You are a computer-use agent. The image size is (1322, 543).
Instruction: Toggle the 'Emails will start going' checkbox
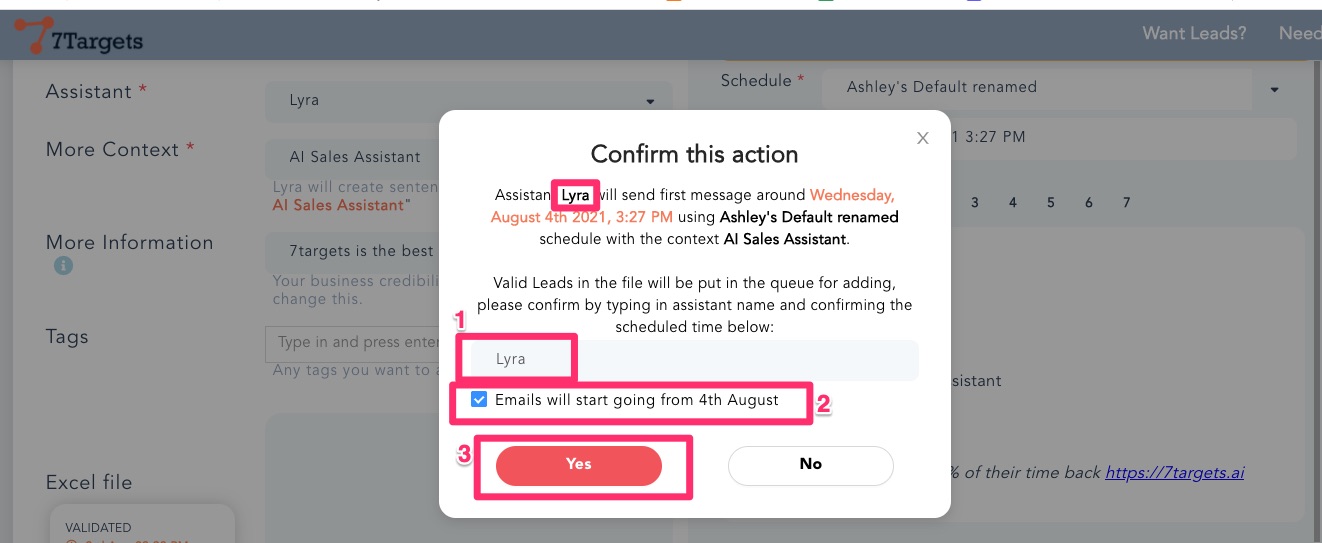click(480, 400)
